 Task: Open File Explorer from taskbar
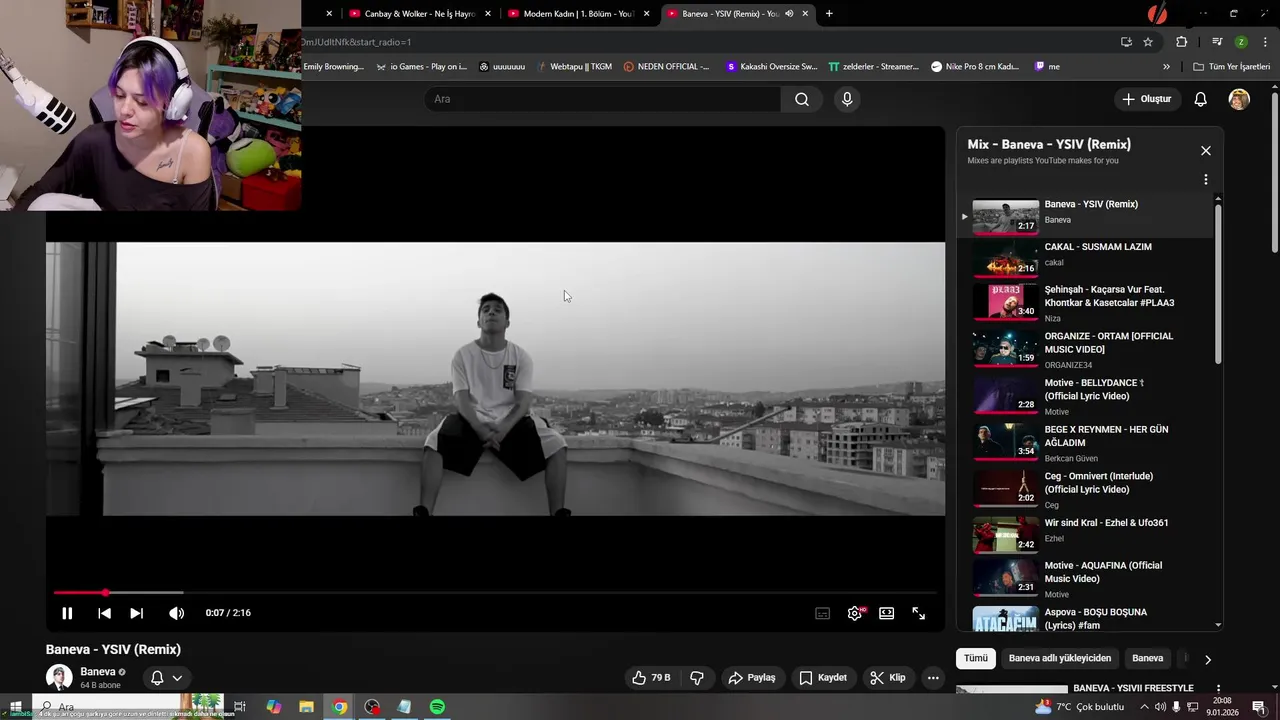click(x=306, y=707)
